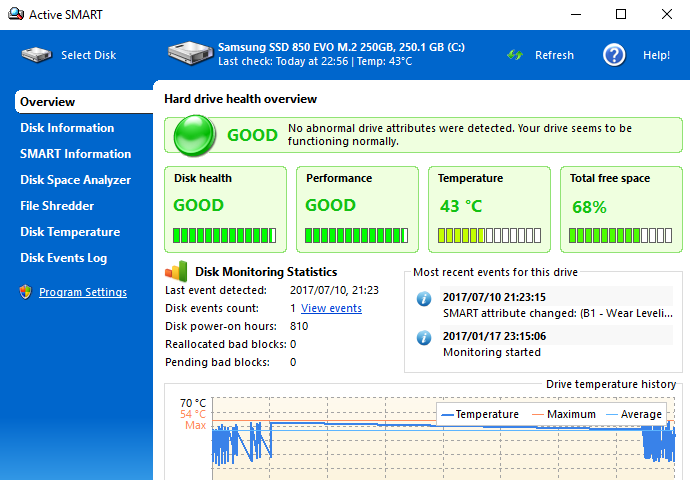Click the Active SMART title bar icon
690x480 pixels.
[16, 14]
